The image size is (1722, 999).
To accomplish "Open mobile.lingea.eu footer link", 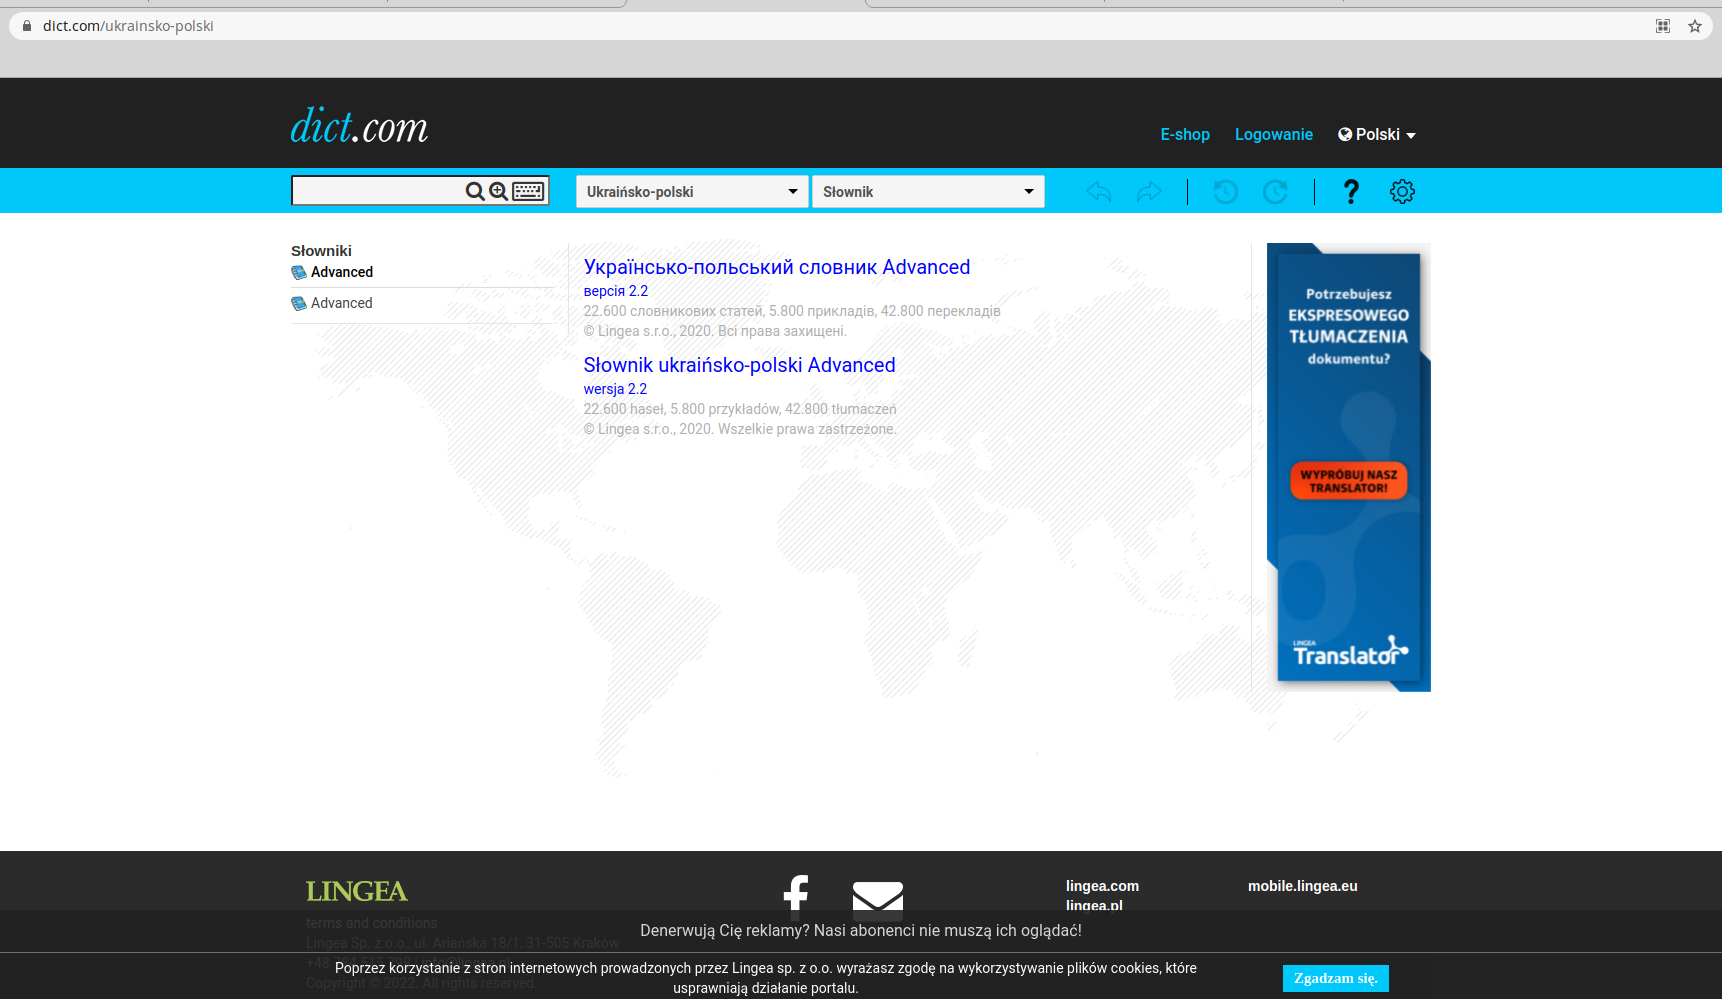I will click(1303, 886).
